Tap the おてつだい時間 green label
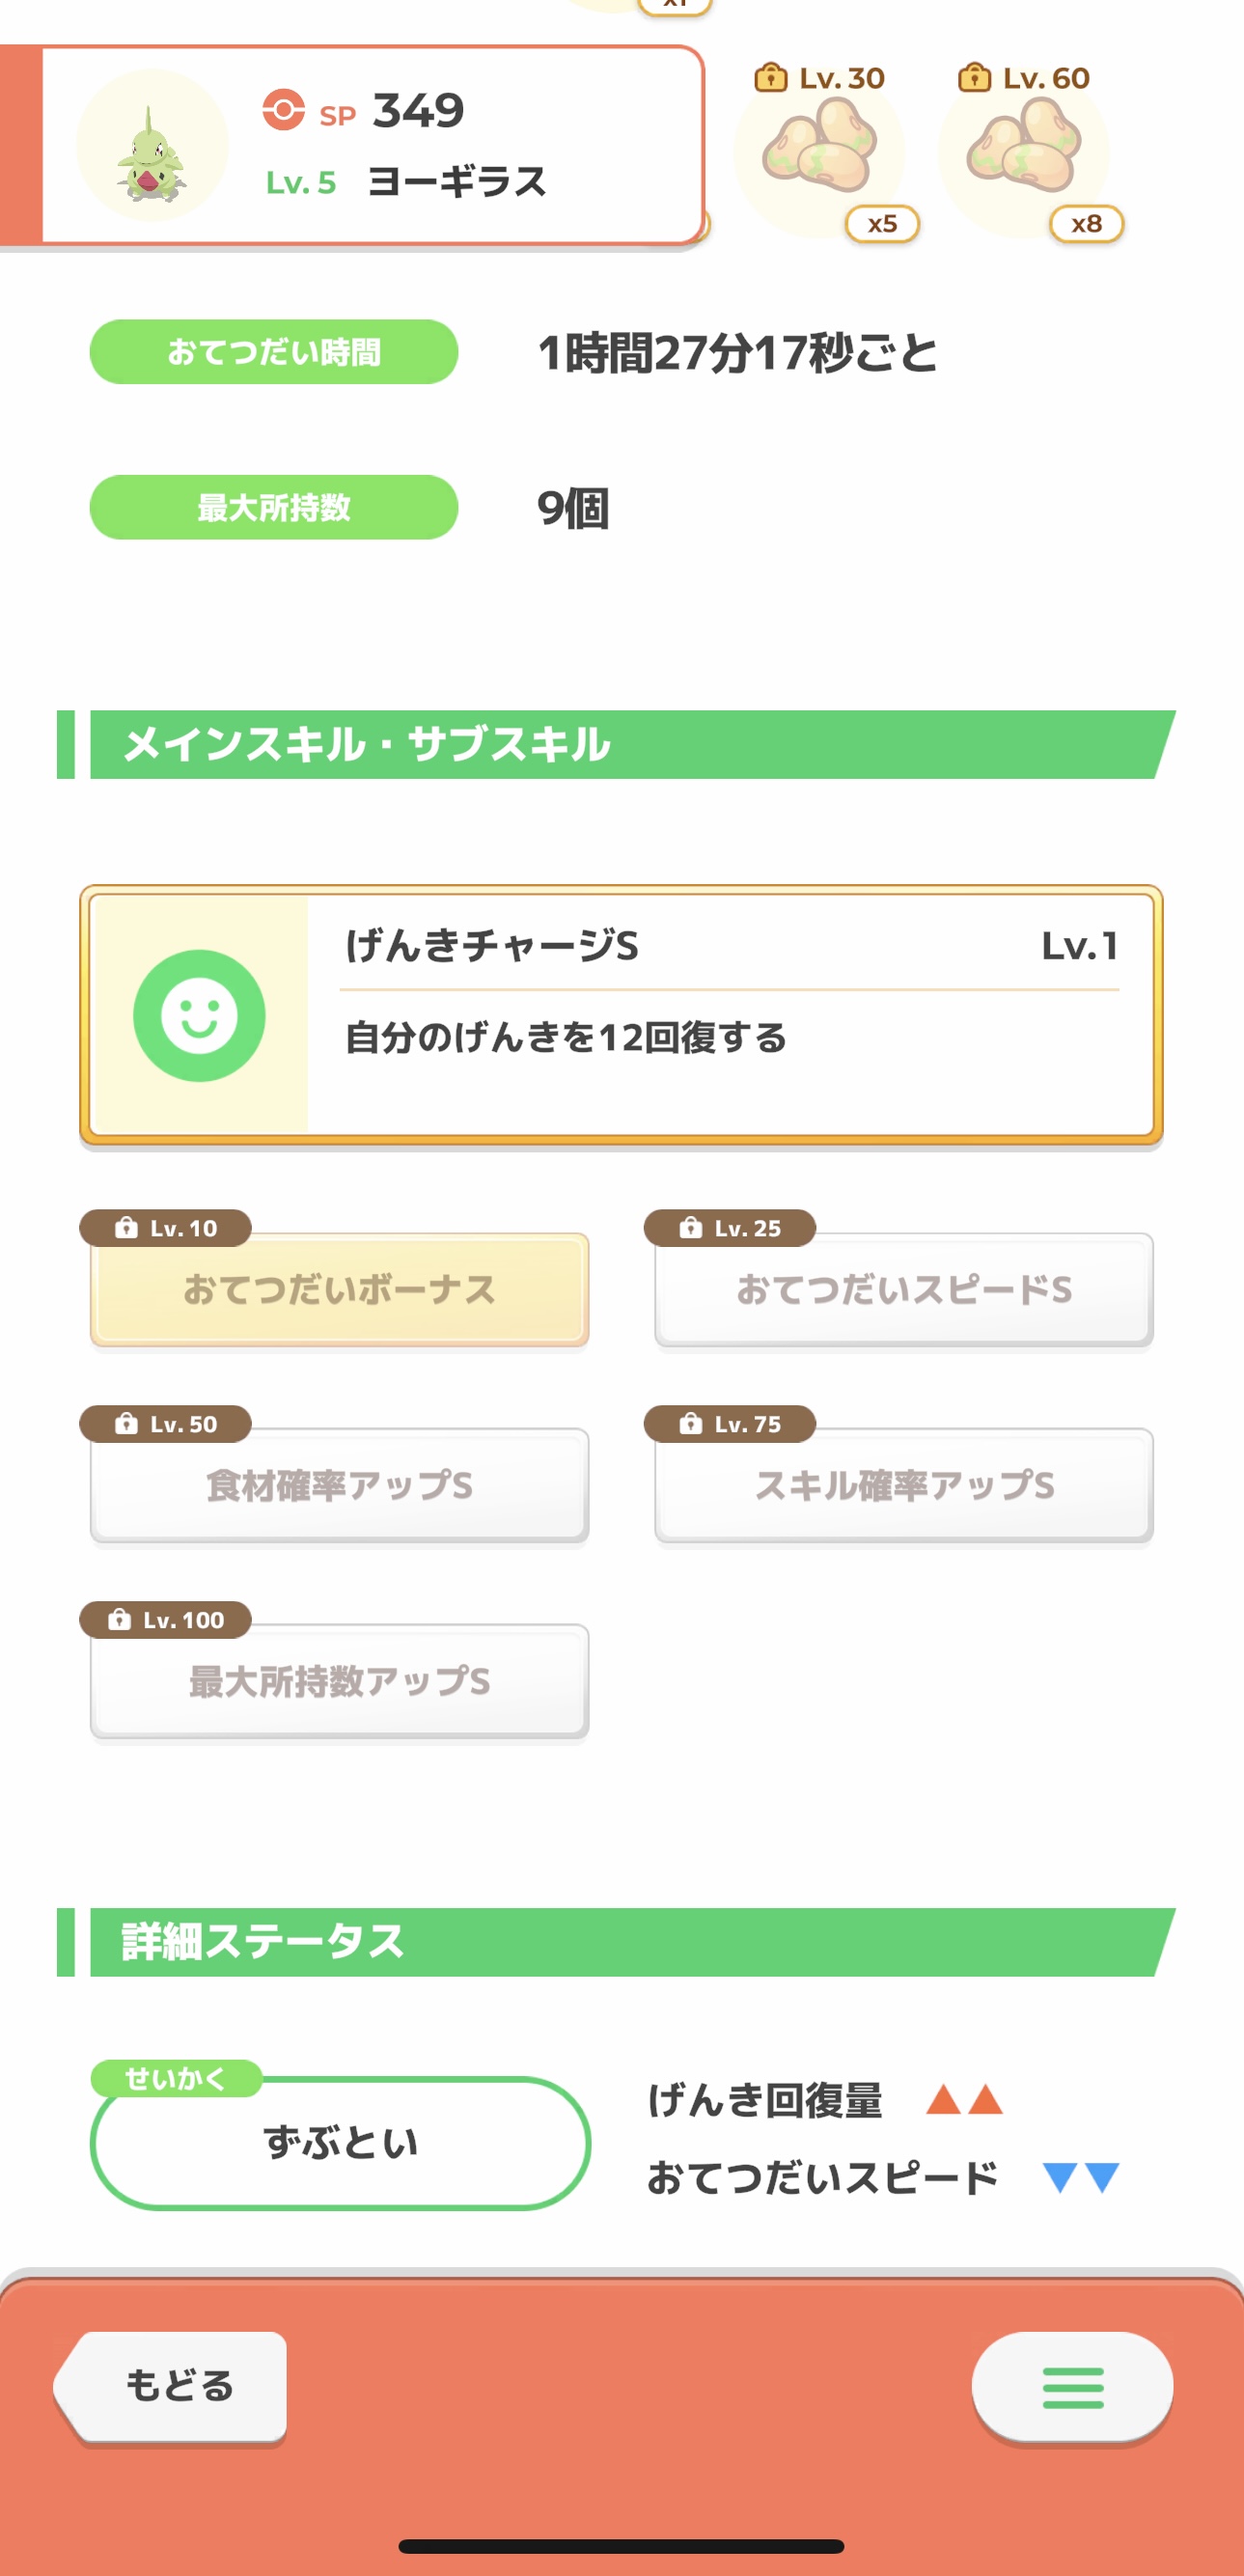Viewport: 1244px width, 2576px height. 274,352
